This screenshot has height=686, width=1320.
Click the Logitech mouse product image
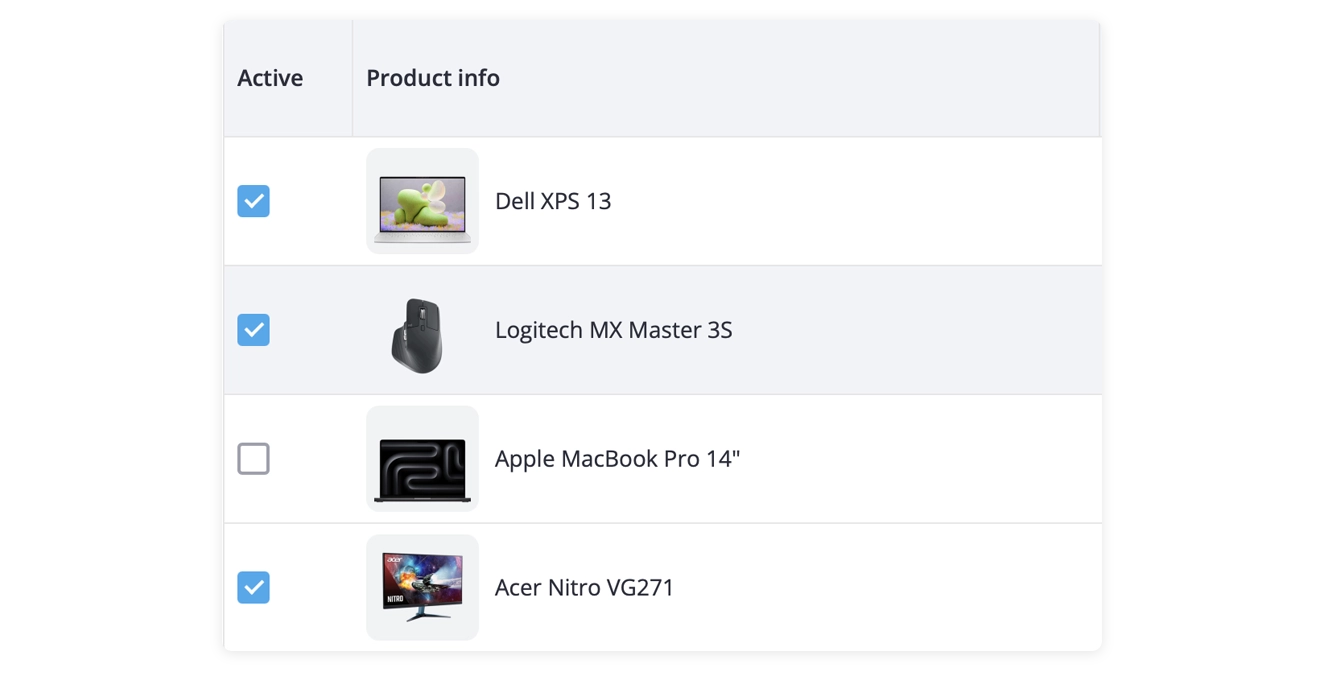coord(418,335)
